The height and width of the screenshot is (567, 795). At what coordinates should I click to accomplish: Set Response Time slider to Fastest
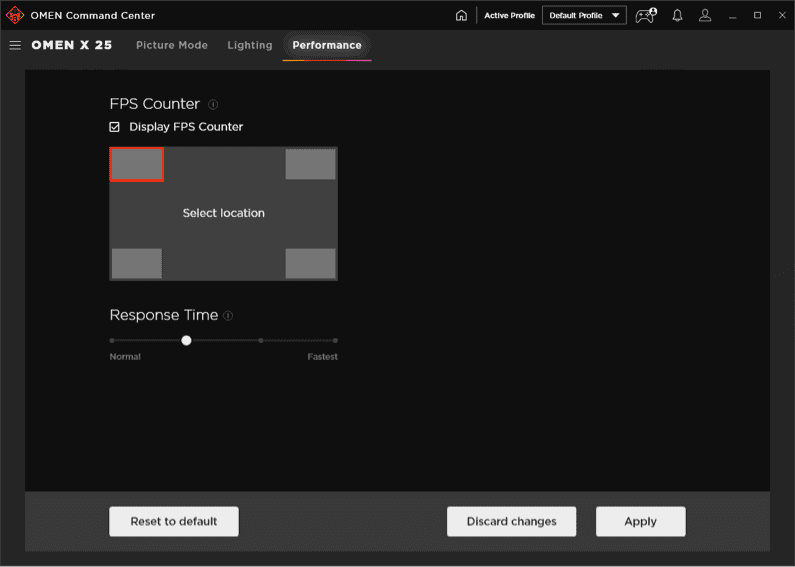point(335,340)
